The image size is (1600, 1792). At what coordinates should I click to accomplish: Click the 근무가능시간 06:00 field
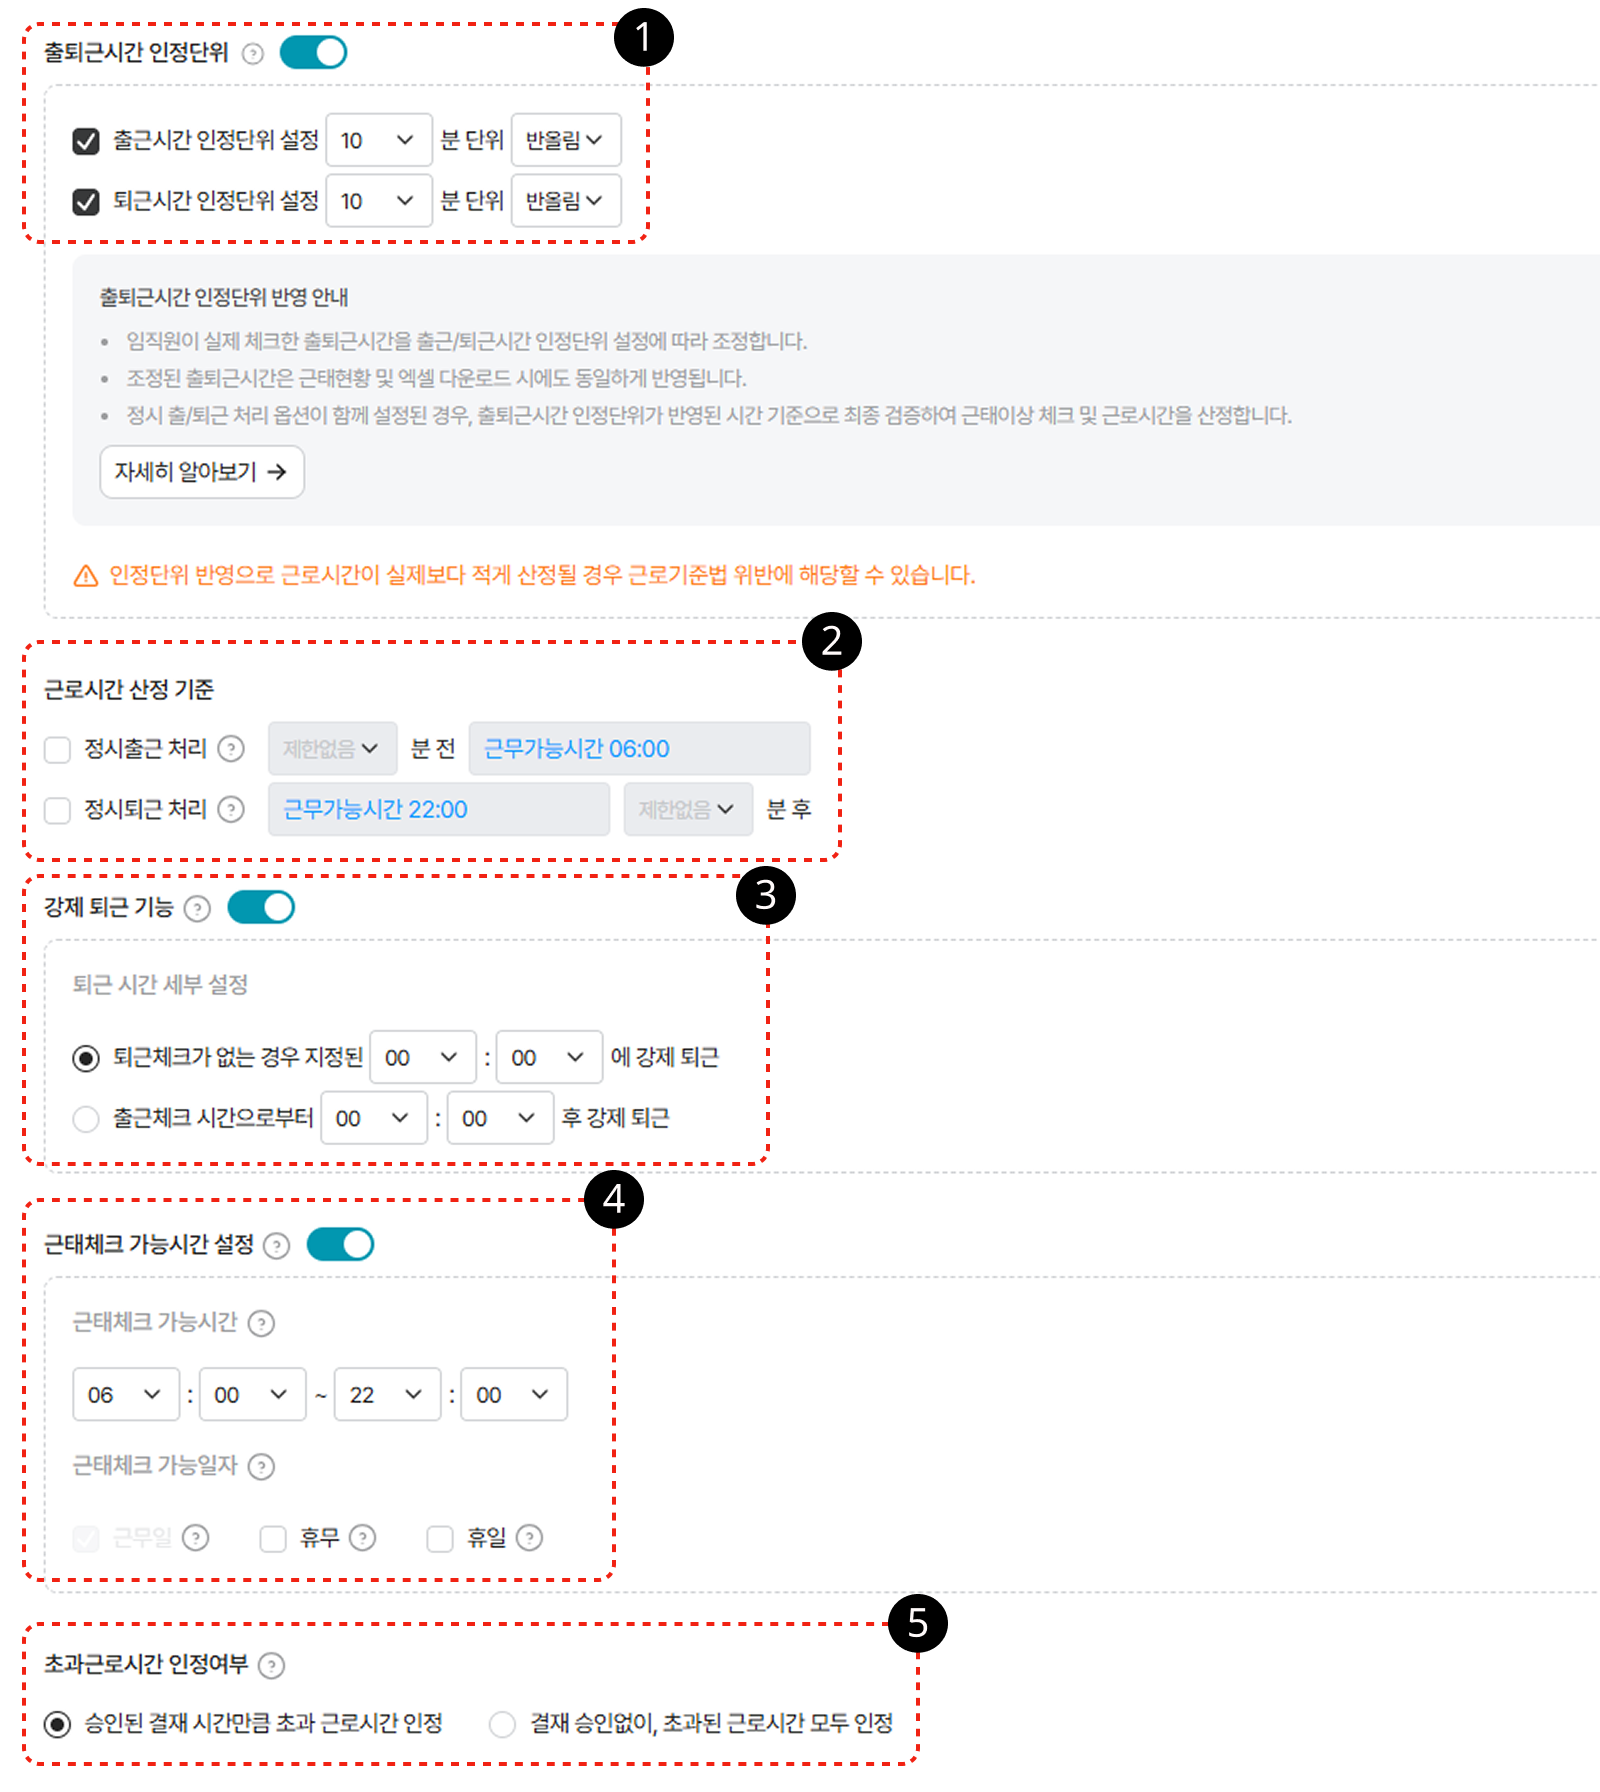[640, 748]
